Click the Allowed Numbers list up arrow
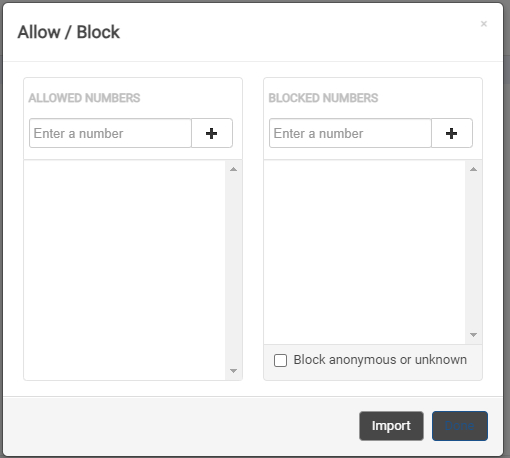Viewport: 510px width, 458px height. pos(233,169)
